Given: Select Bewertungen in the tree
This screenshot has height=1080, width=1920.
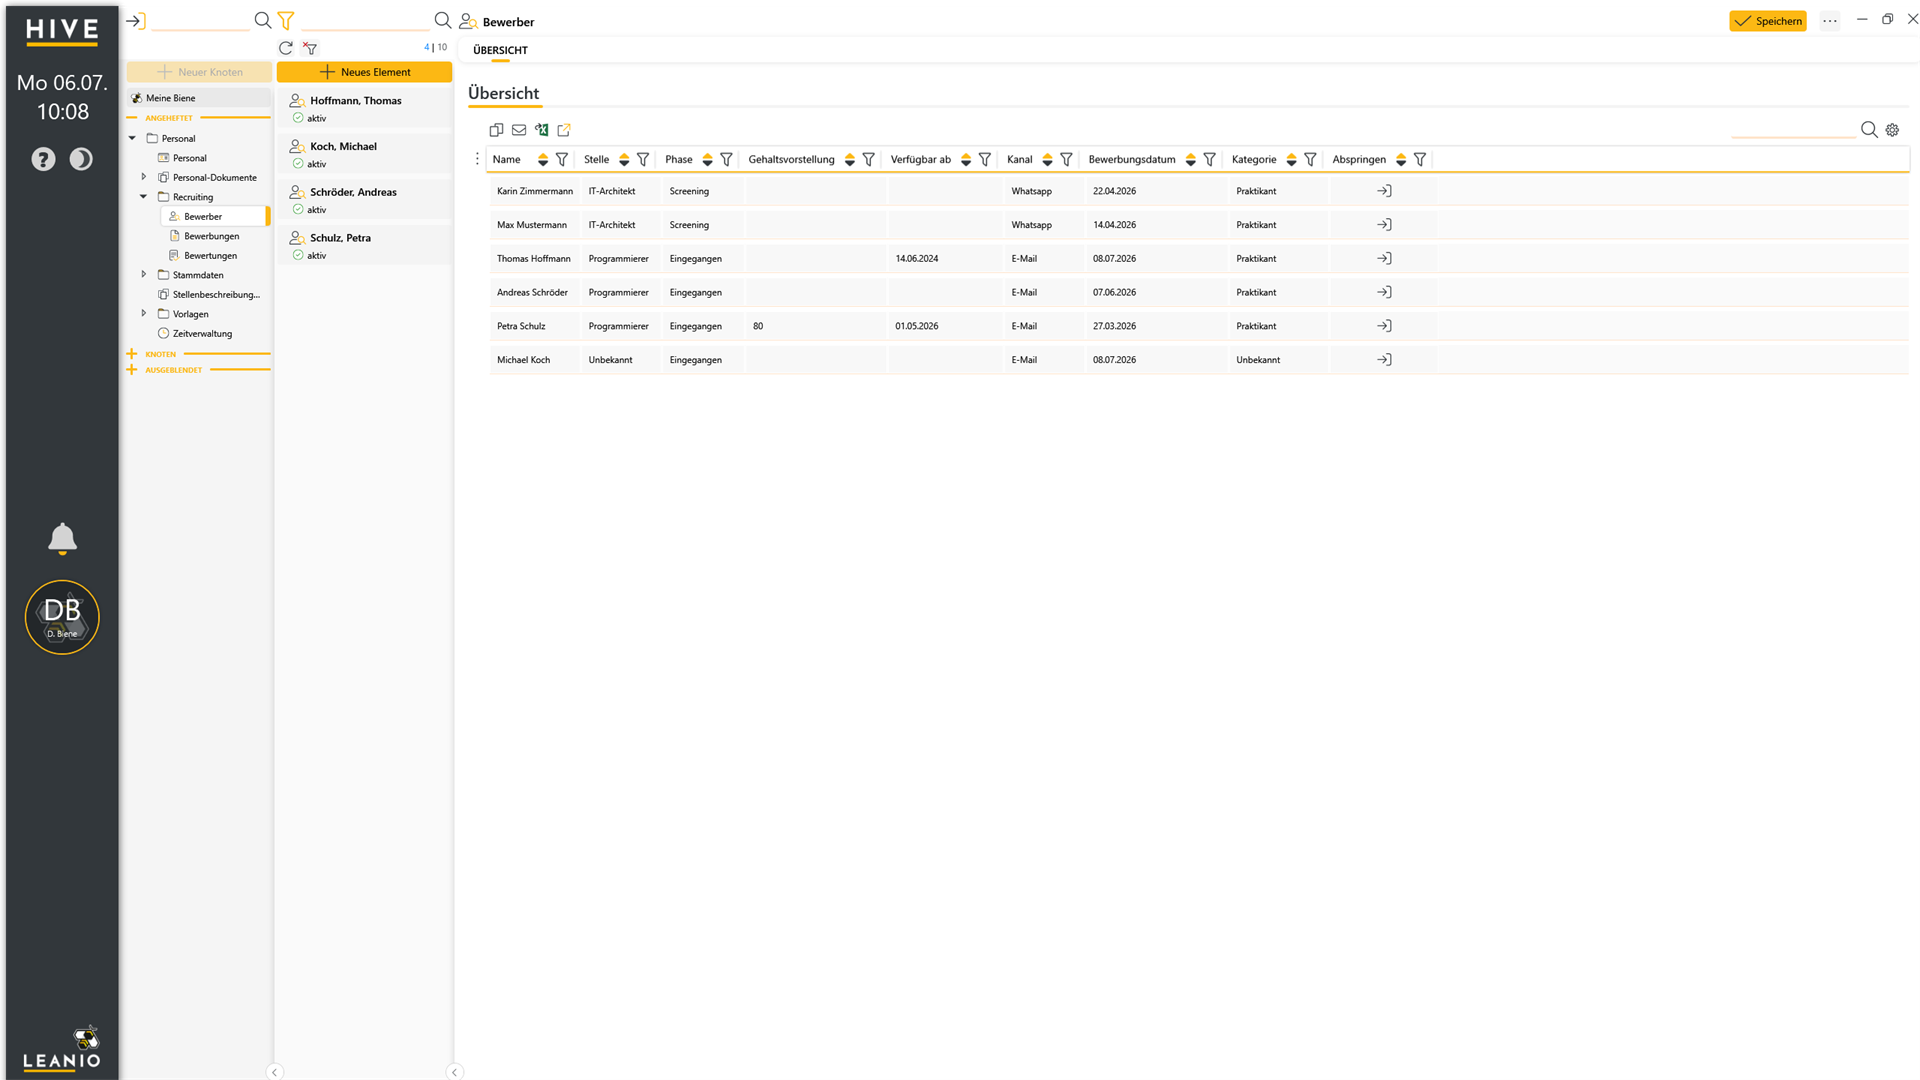Looking at the screenshot, I should click(211, 256).
